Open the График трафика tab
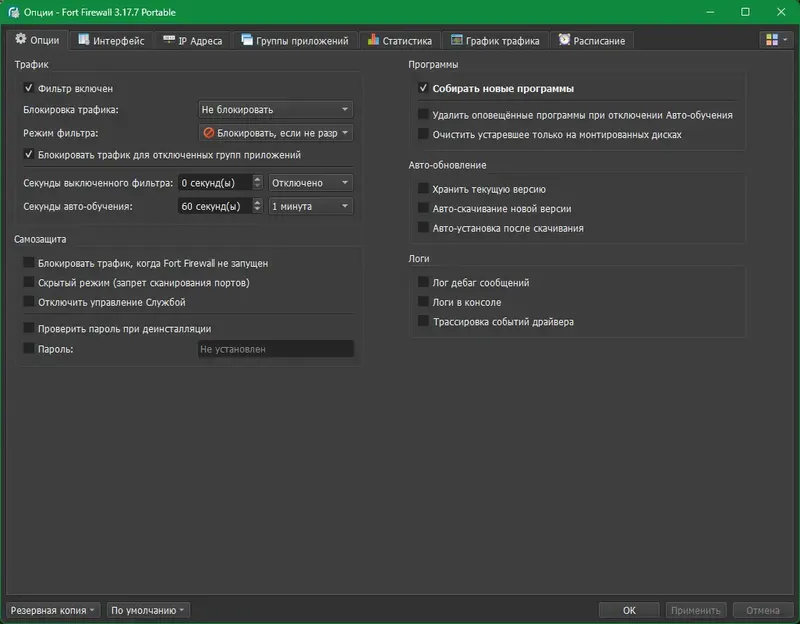Screen dimensions: 800x624 [495, 40]
